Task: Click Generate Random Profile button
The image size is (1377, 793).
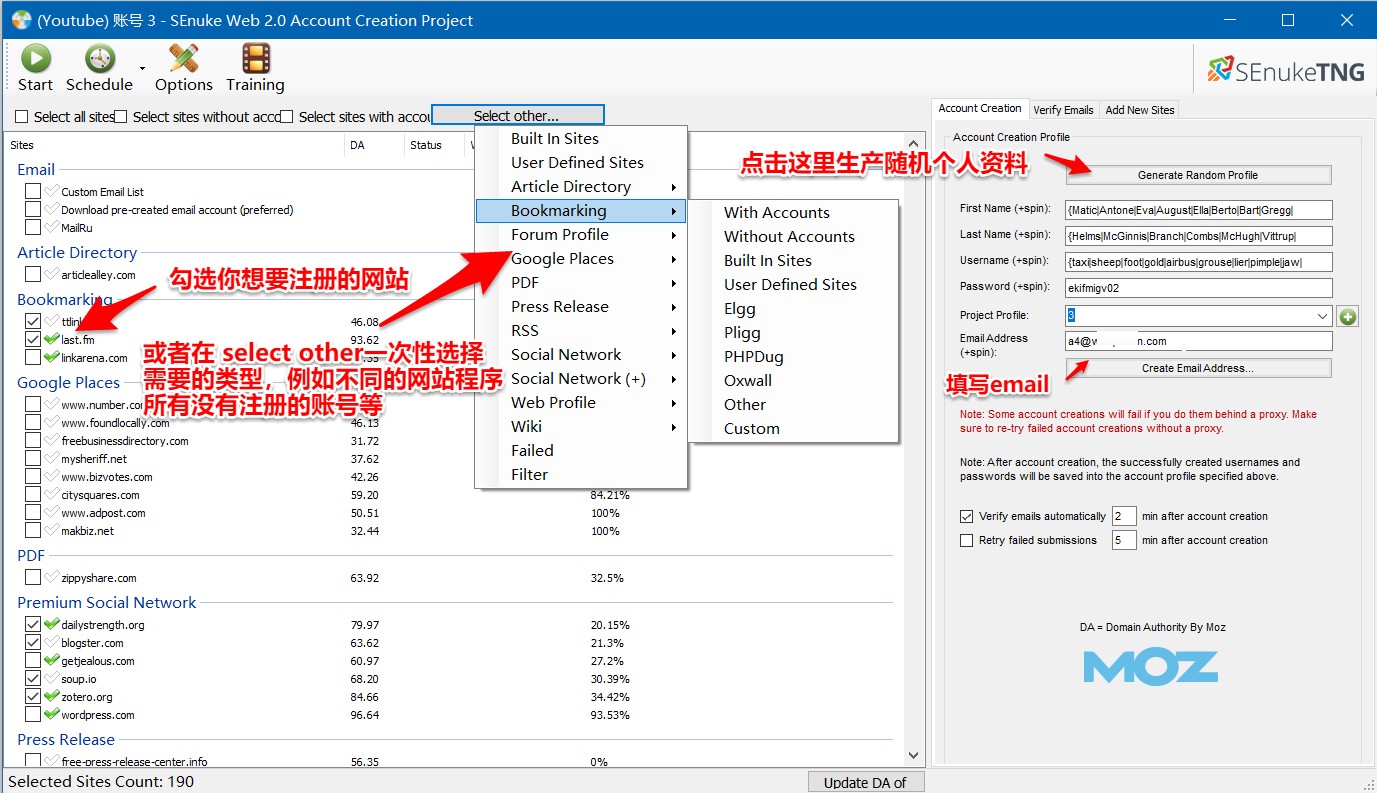Action: [x=1198, y=175]
